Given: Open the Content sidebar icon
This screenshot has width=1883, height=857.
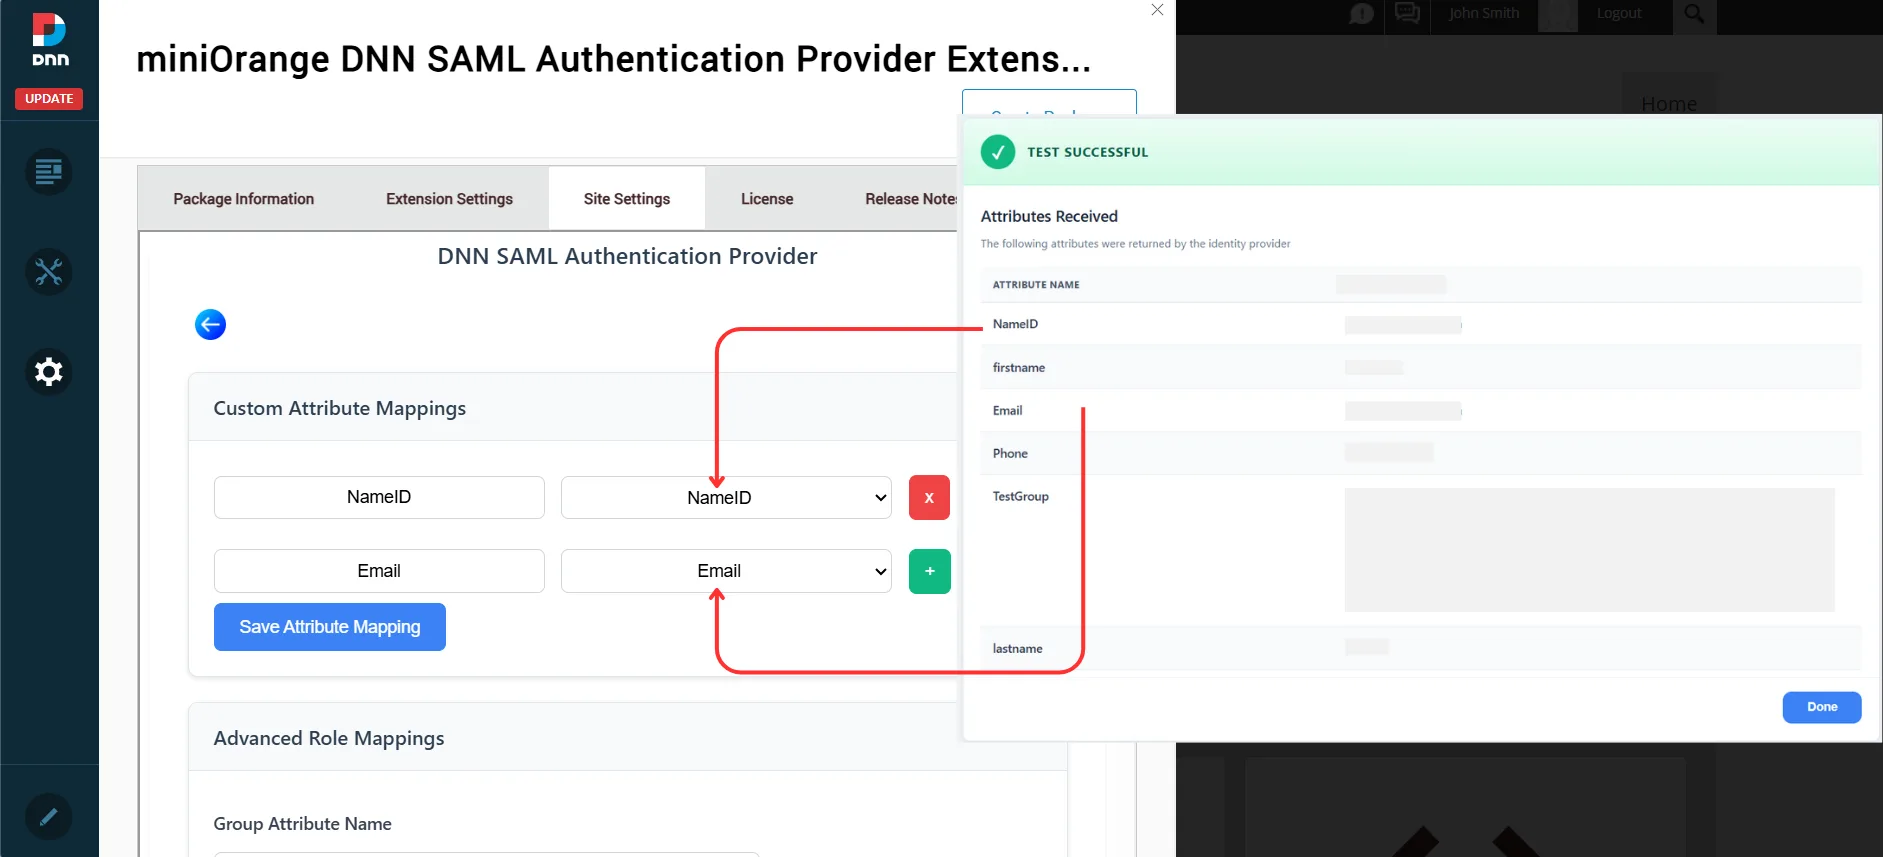Looking at the screenshot, I should click(x=49, y=172).
